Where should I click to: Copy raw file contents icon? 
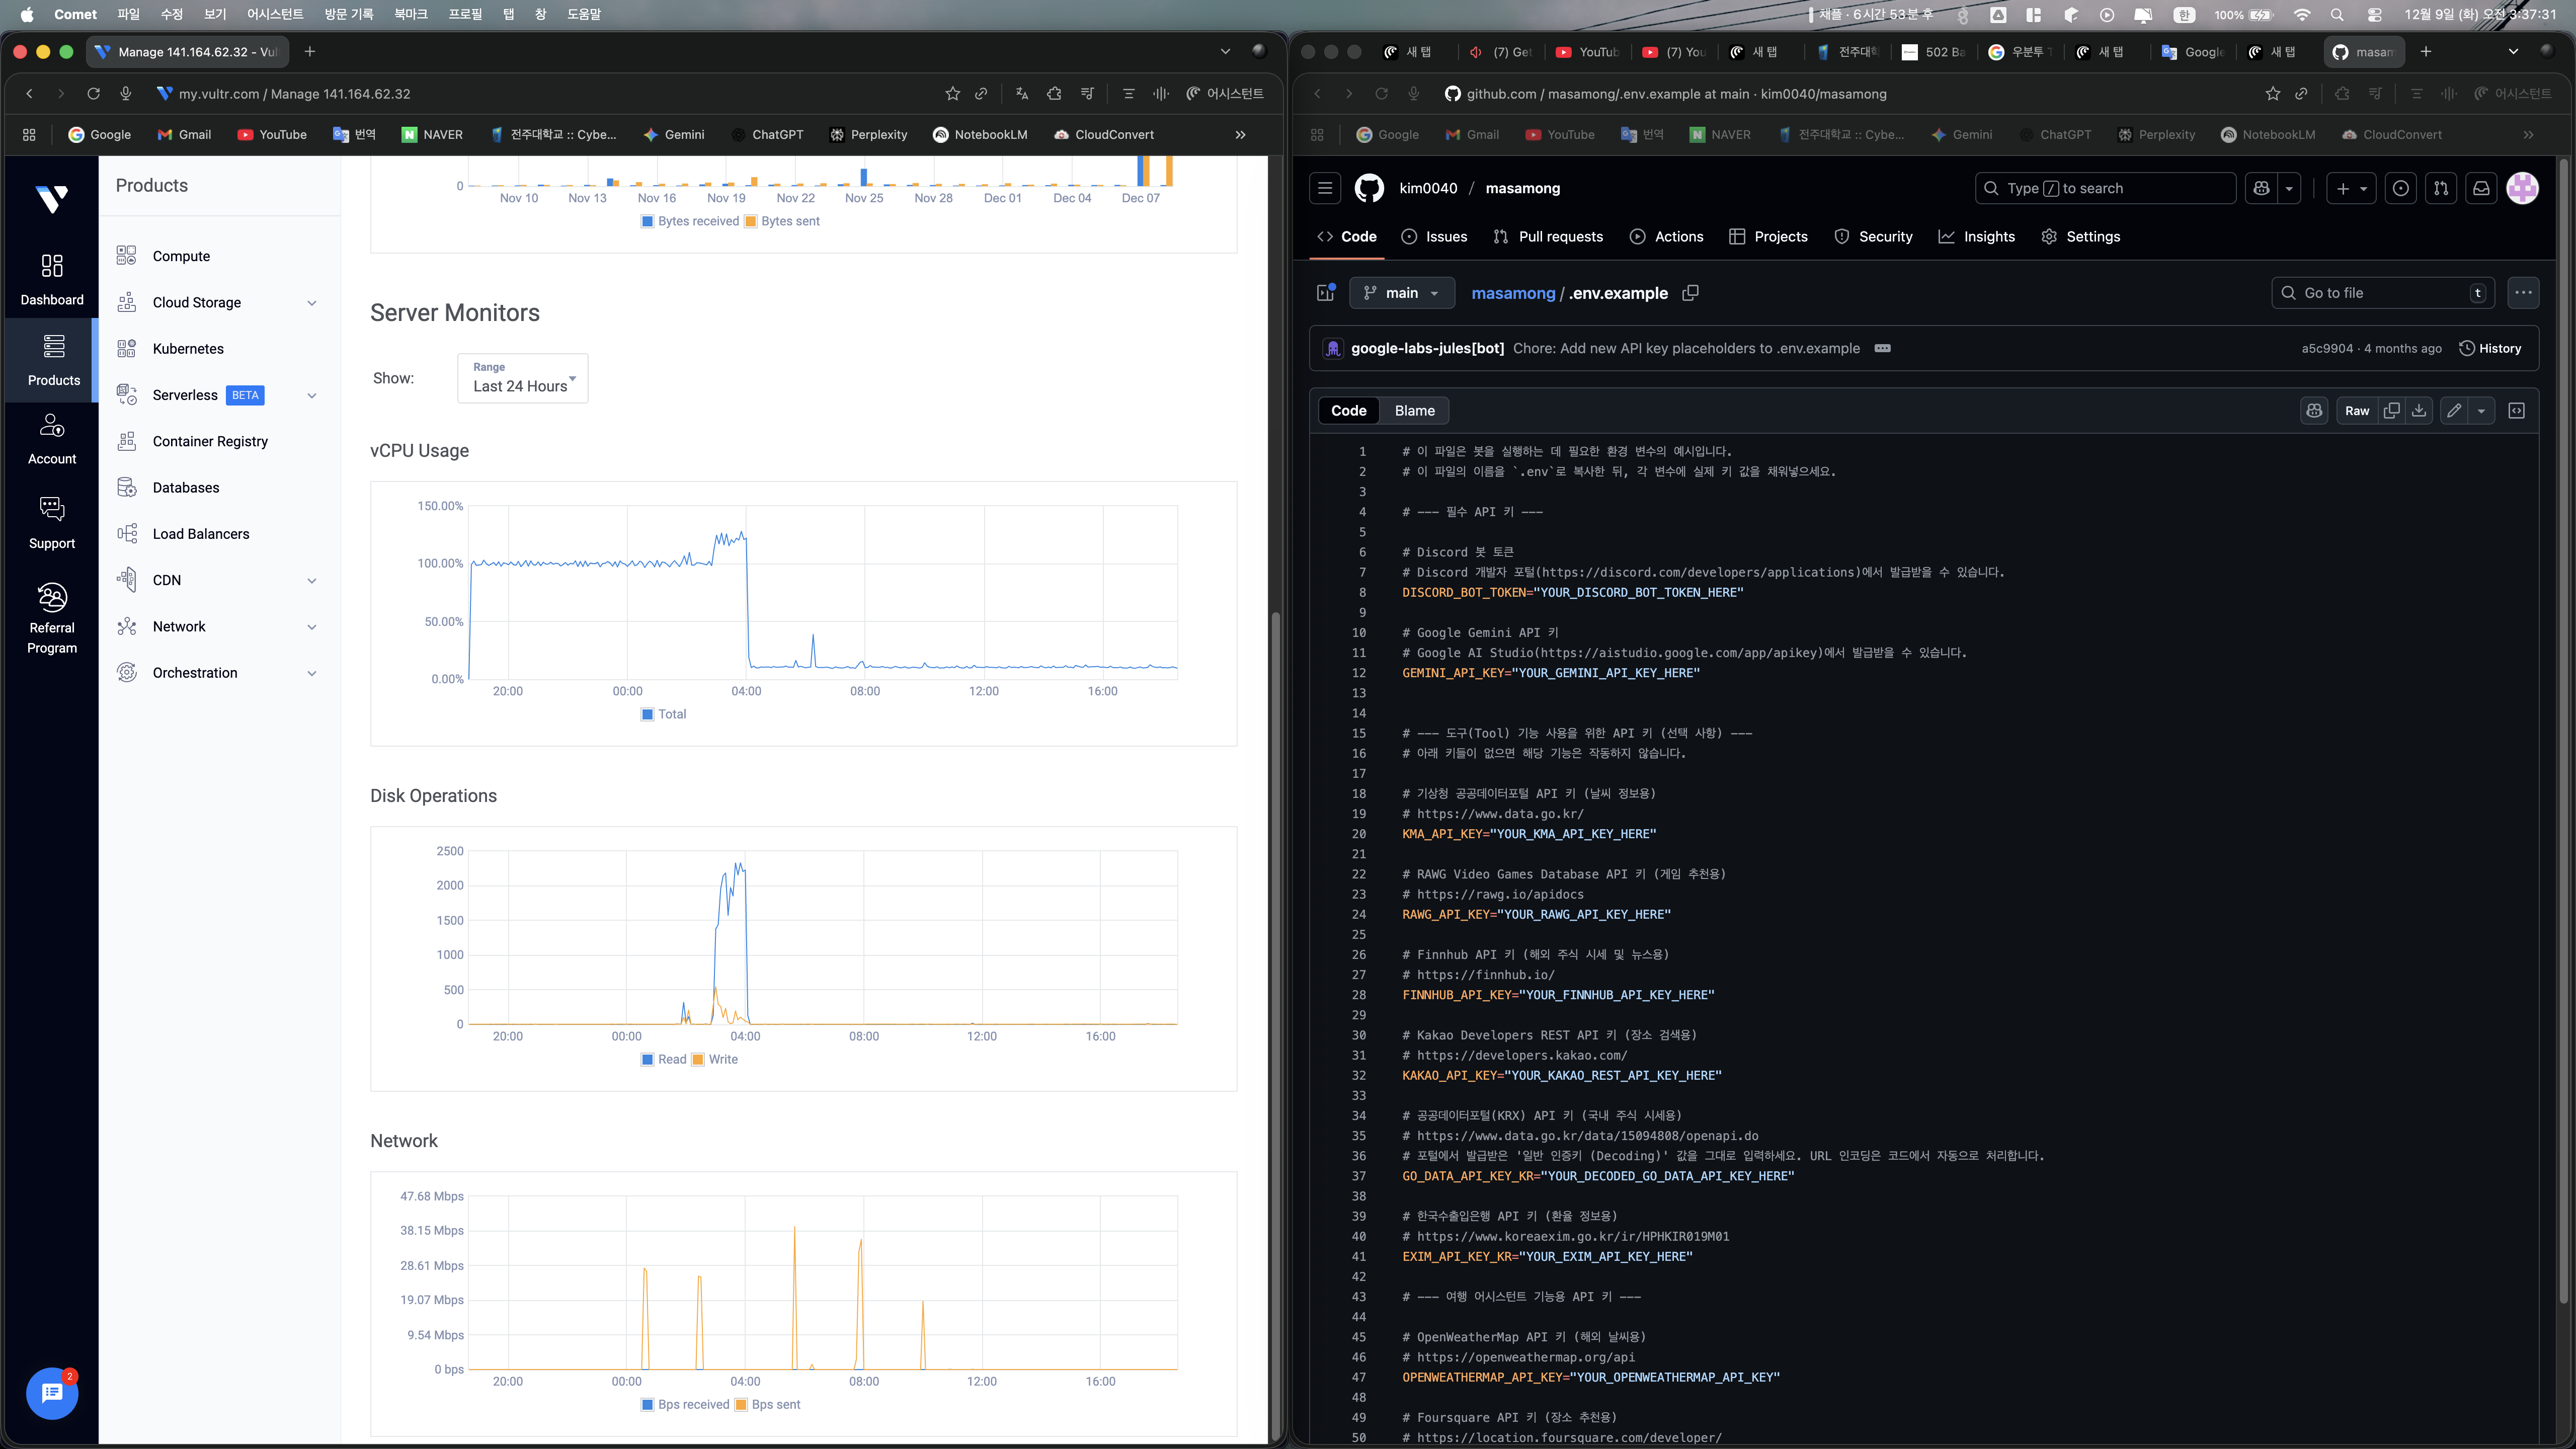pos(2391,411)
